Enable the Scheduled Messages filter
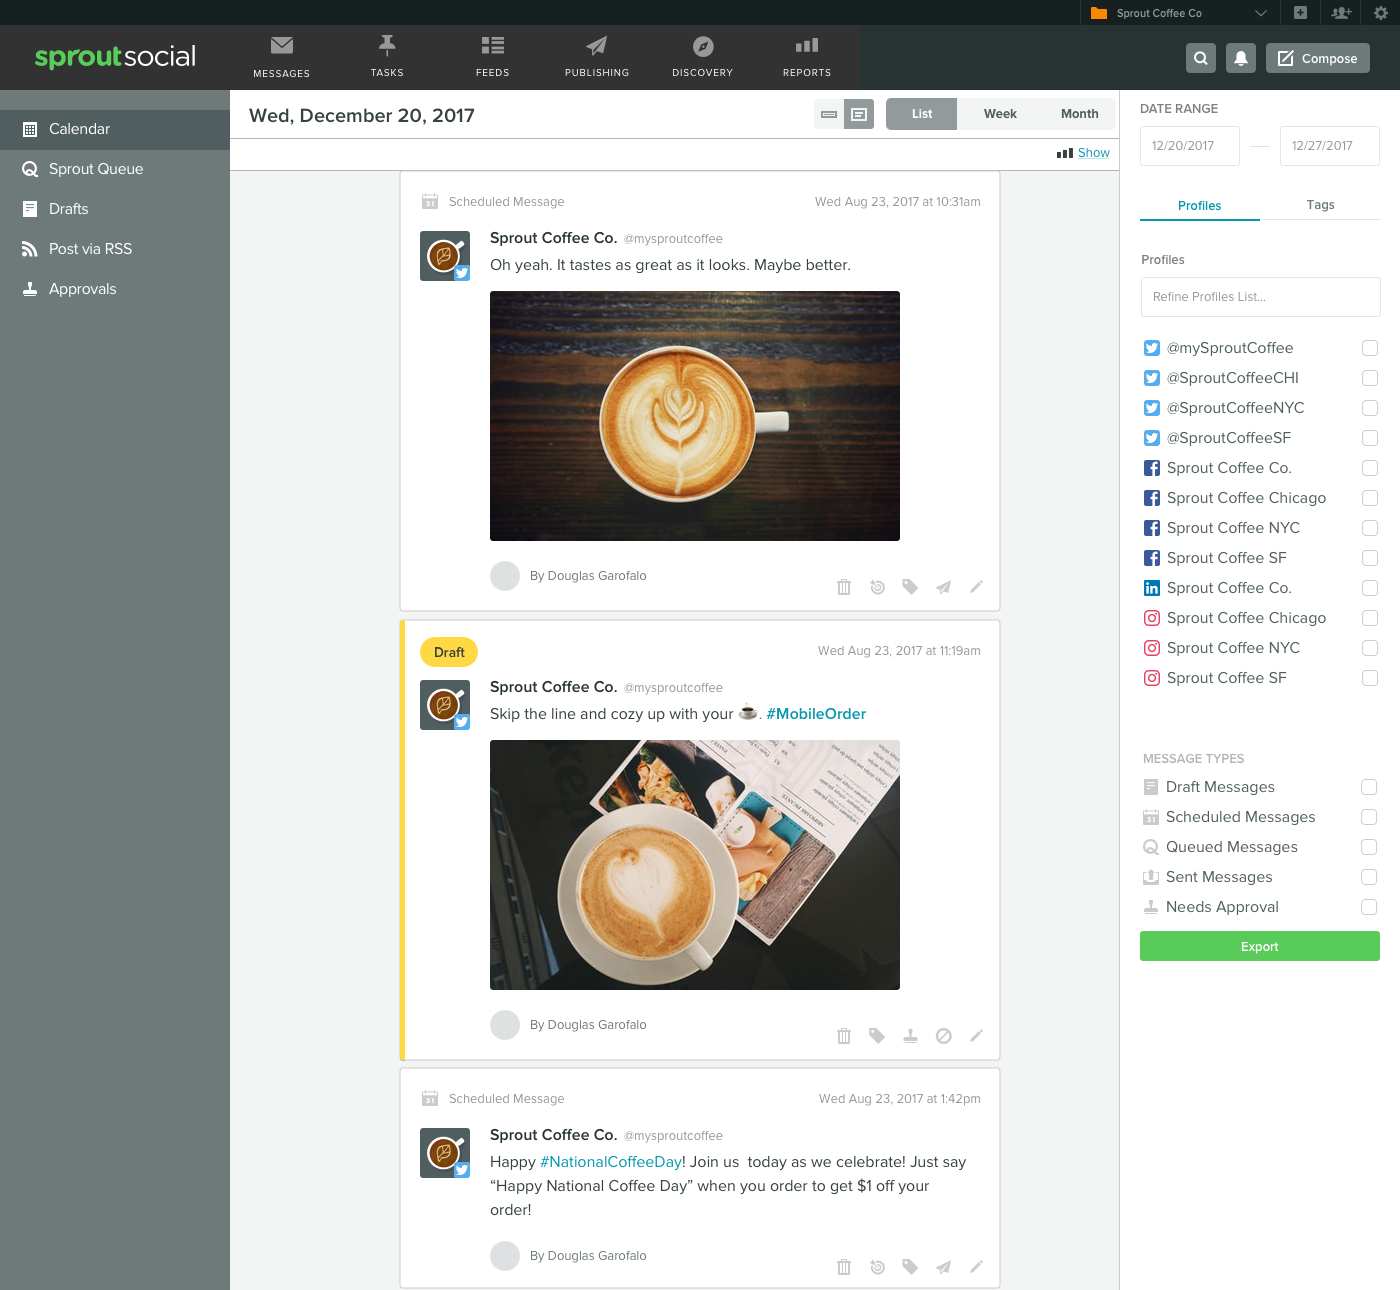The image size is (1400, 1290). click(1369, 817)
